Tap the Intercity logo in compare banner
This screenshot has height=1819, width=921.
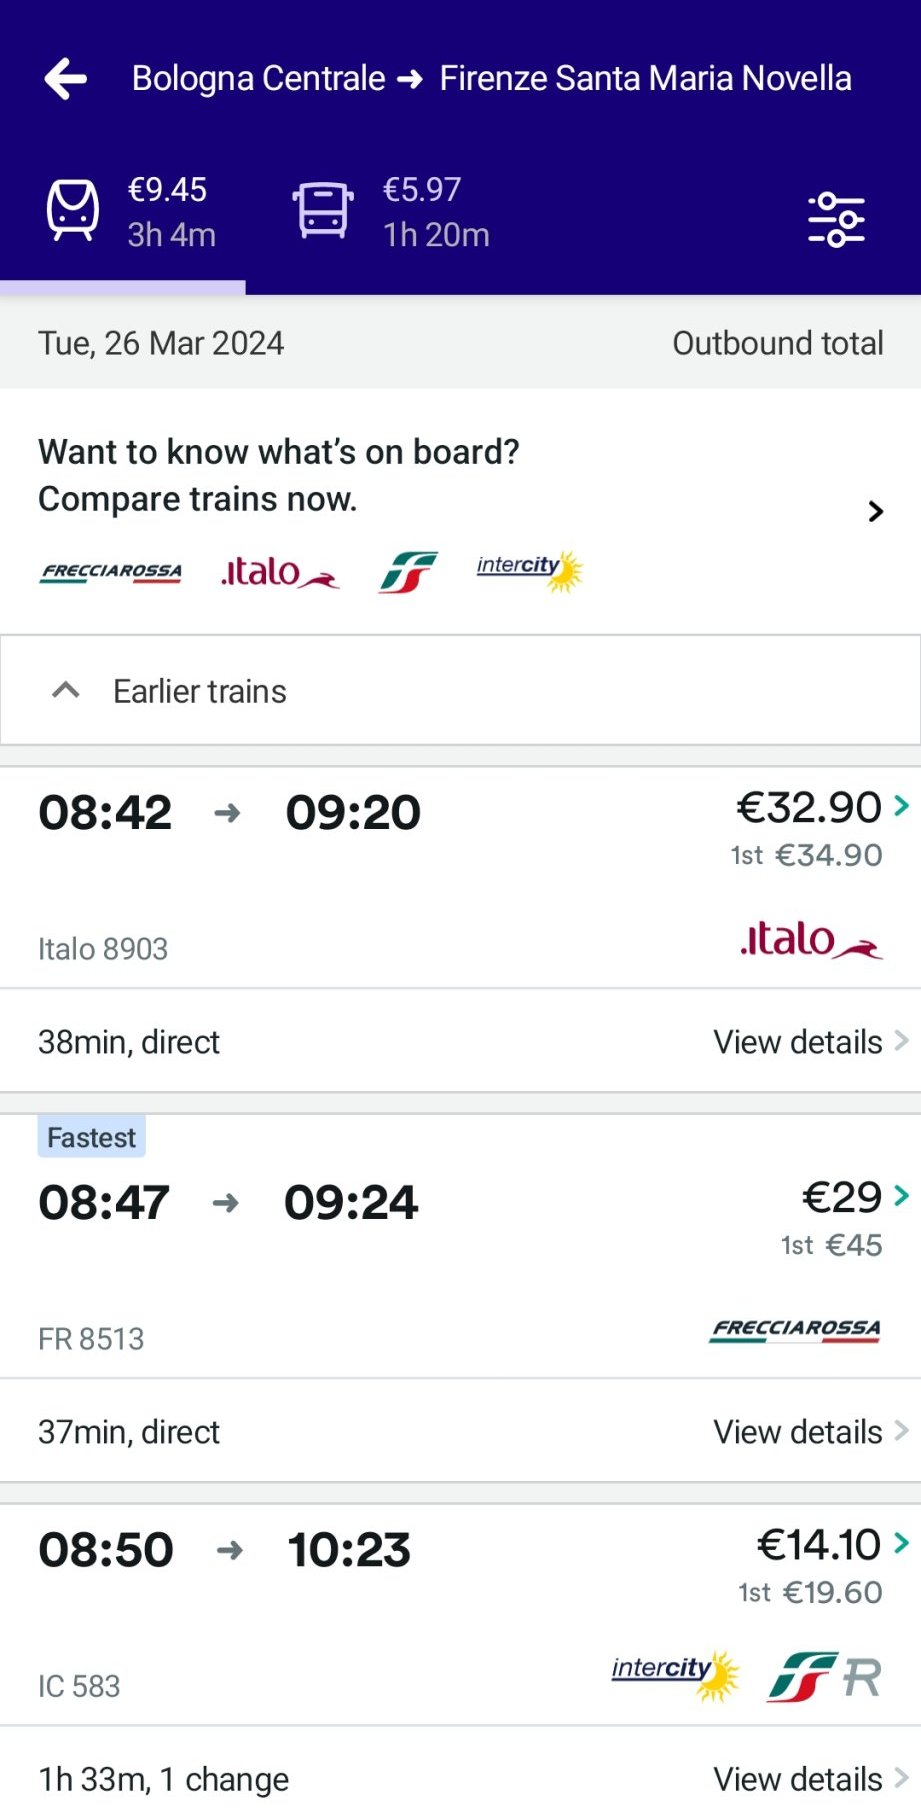coord(529,570)
